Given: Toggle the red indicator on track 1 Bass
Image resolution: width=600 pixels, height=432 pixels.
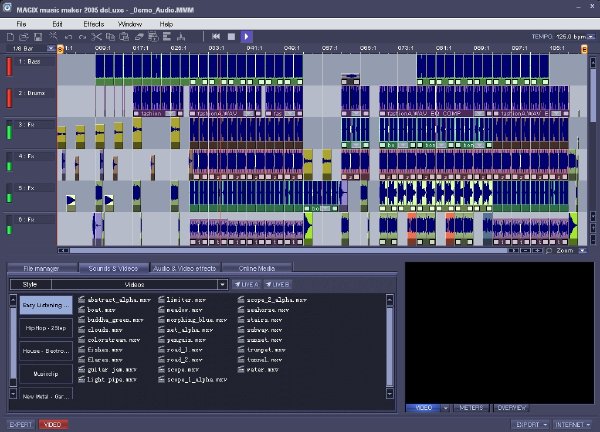Looking at the screenshot, I should click(x=9, y=66).
